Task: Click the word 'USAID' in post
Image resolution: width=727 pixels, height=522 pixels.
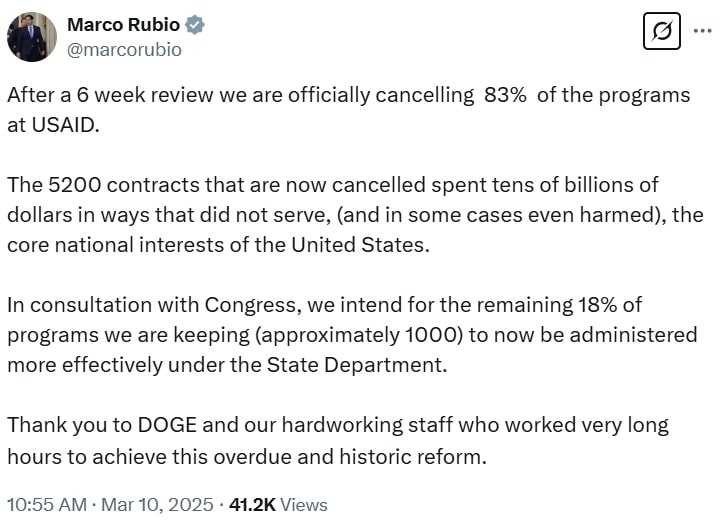Action: coord(64,125)
